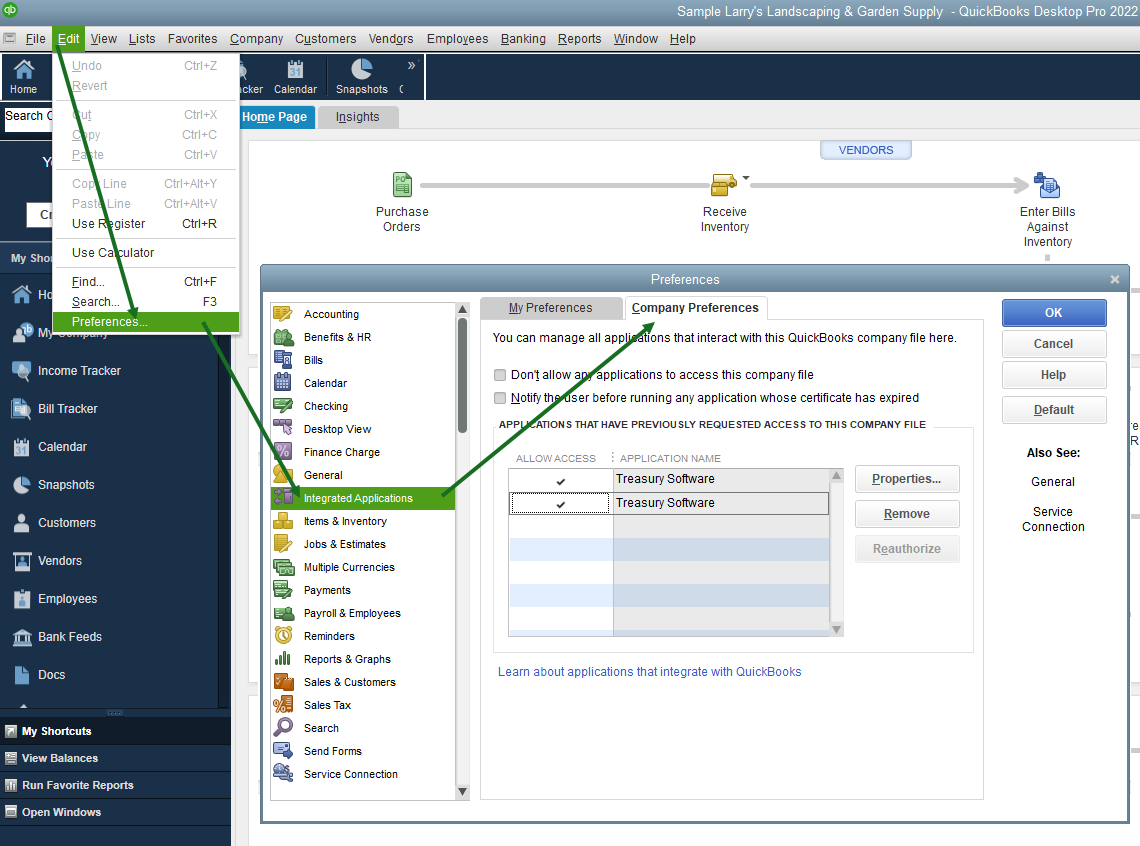Click the Properties... button
The height and width of the screenshot is (846, 1140).
[x=907, y=479]
